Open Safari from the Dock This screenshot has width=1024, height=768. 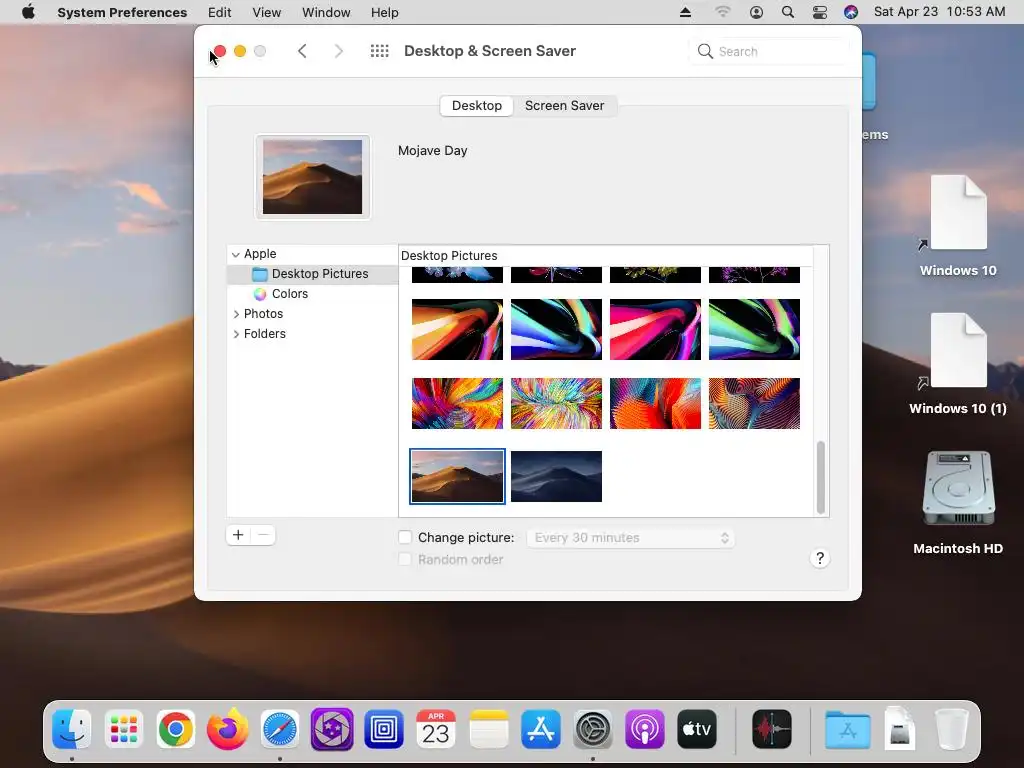coord(280,729)
